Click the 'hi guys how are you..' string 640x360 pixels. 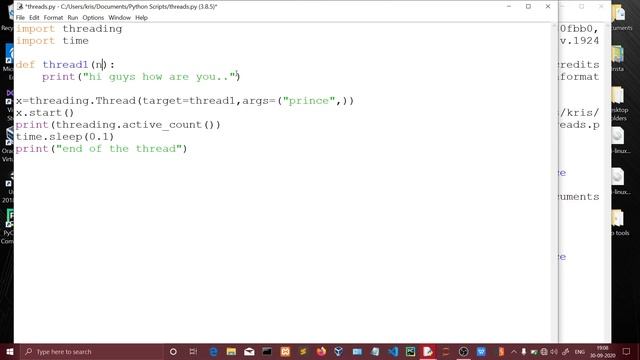(159, 77)
